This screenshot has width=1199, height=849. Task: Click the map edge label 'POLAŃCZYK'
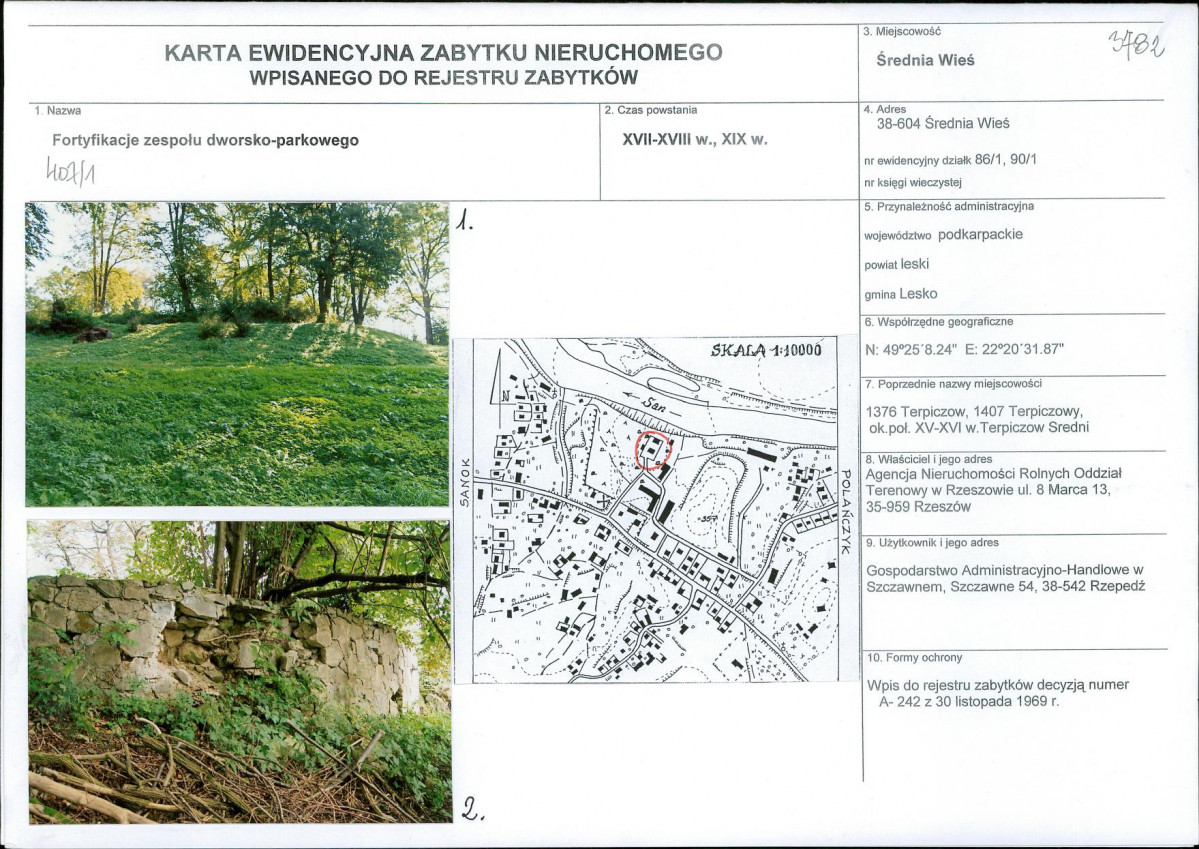[x=846, y=512]
